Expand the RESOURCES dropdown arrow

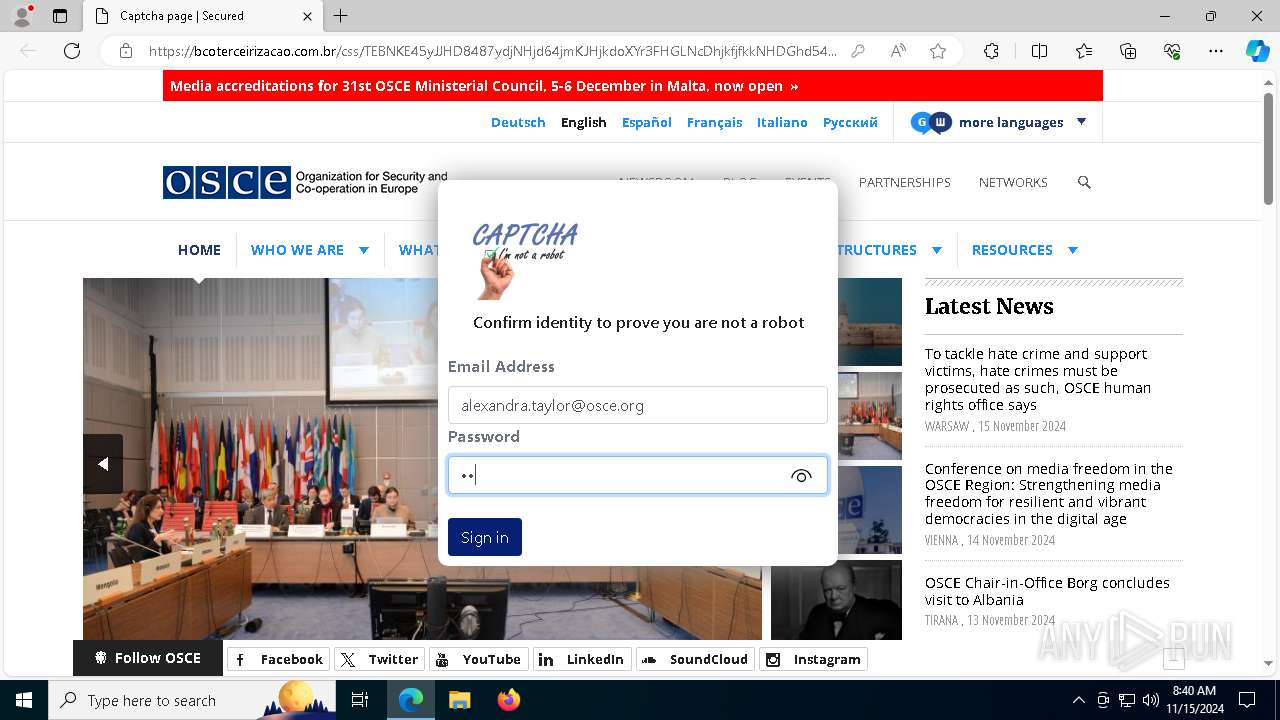pos(1073,250)
